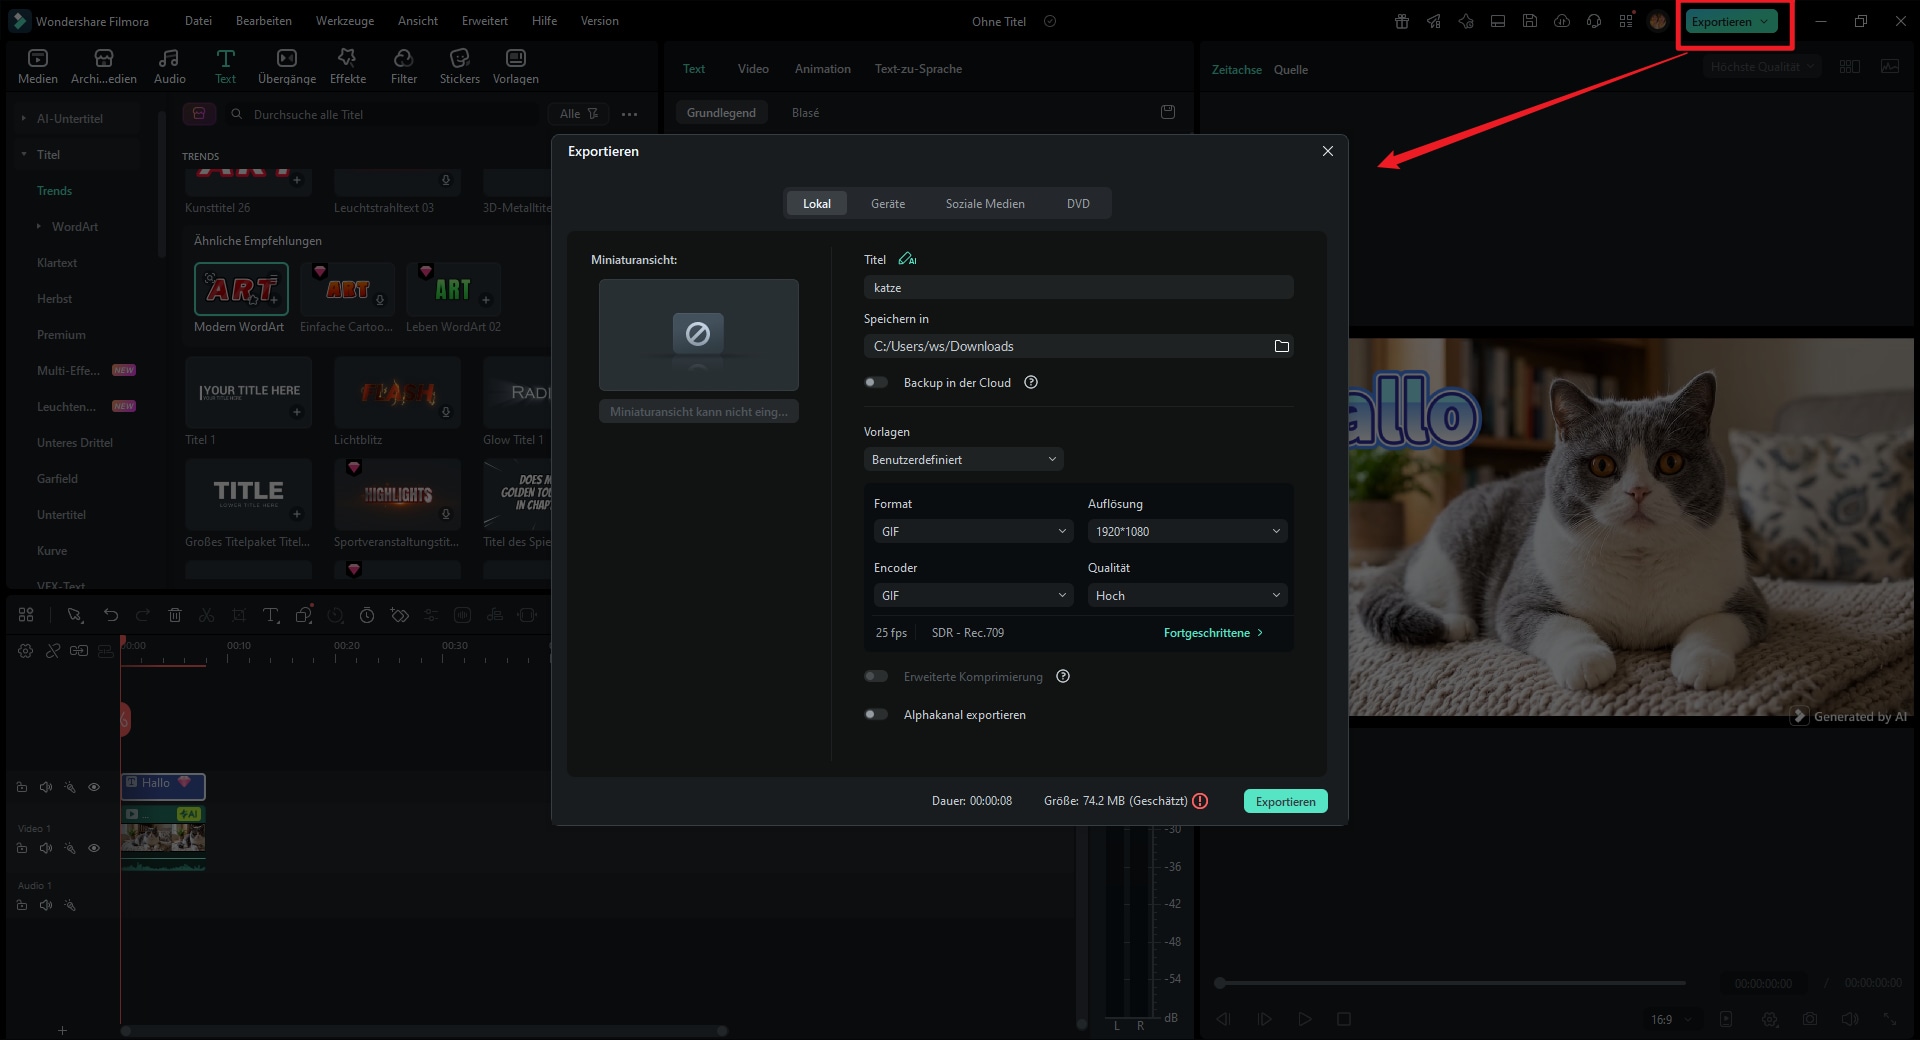Click the help icon beside Erweiterte Komprimierung

click(1063, 676)
